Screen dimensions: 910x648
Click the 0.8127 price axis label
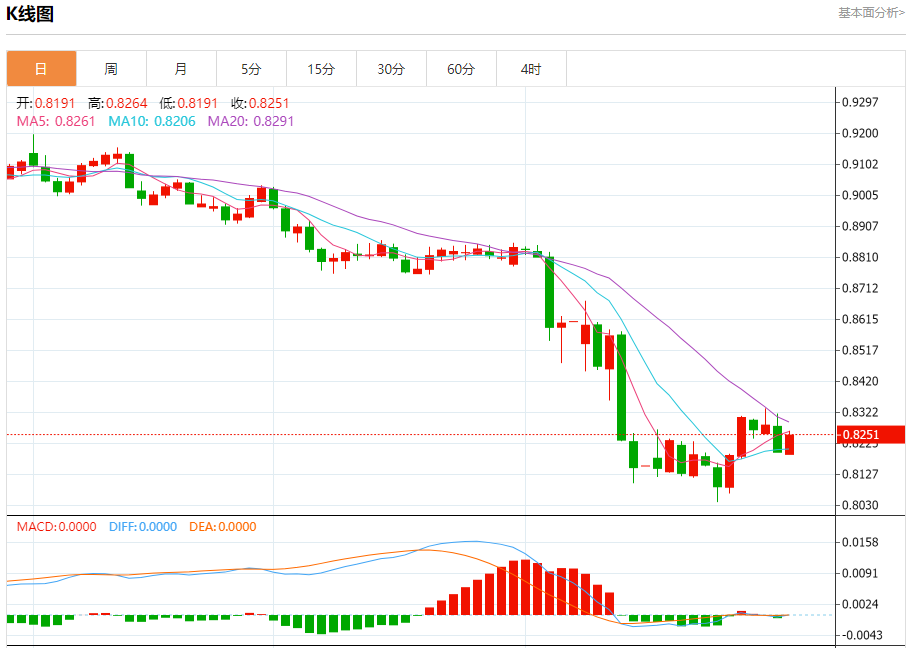click(861, 474)
